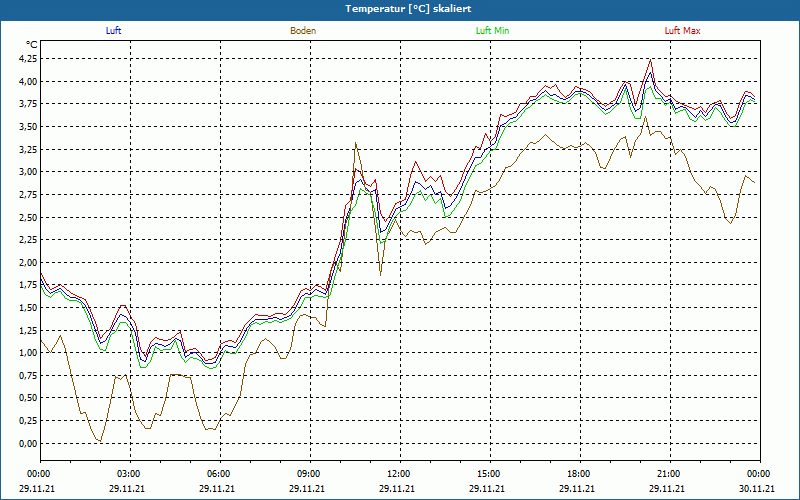Click the 30.11.21 date label
Screen dimensions: 800x500
click(x=757, y=488)
